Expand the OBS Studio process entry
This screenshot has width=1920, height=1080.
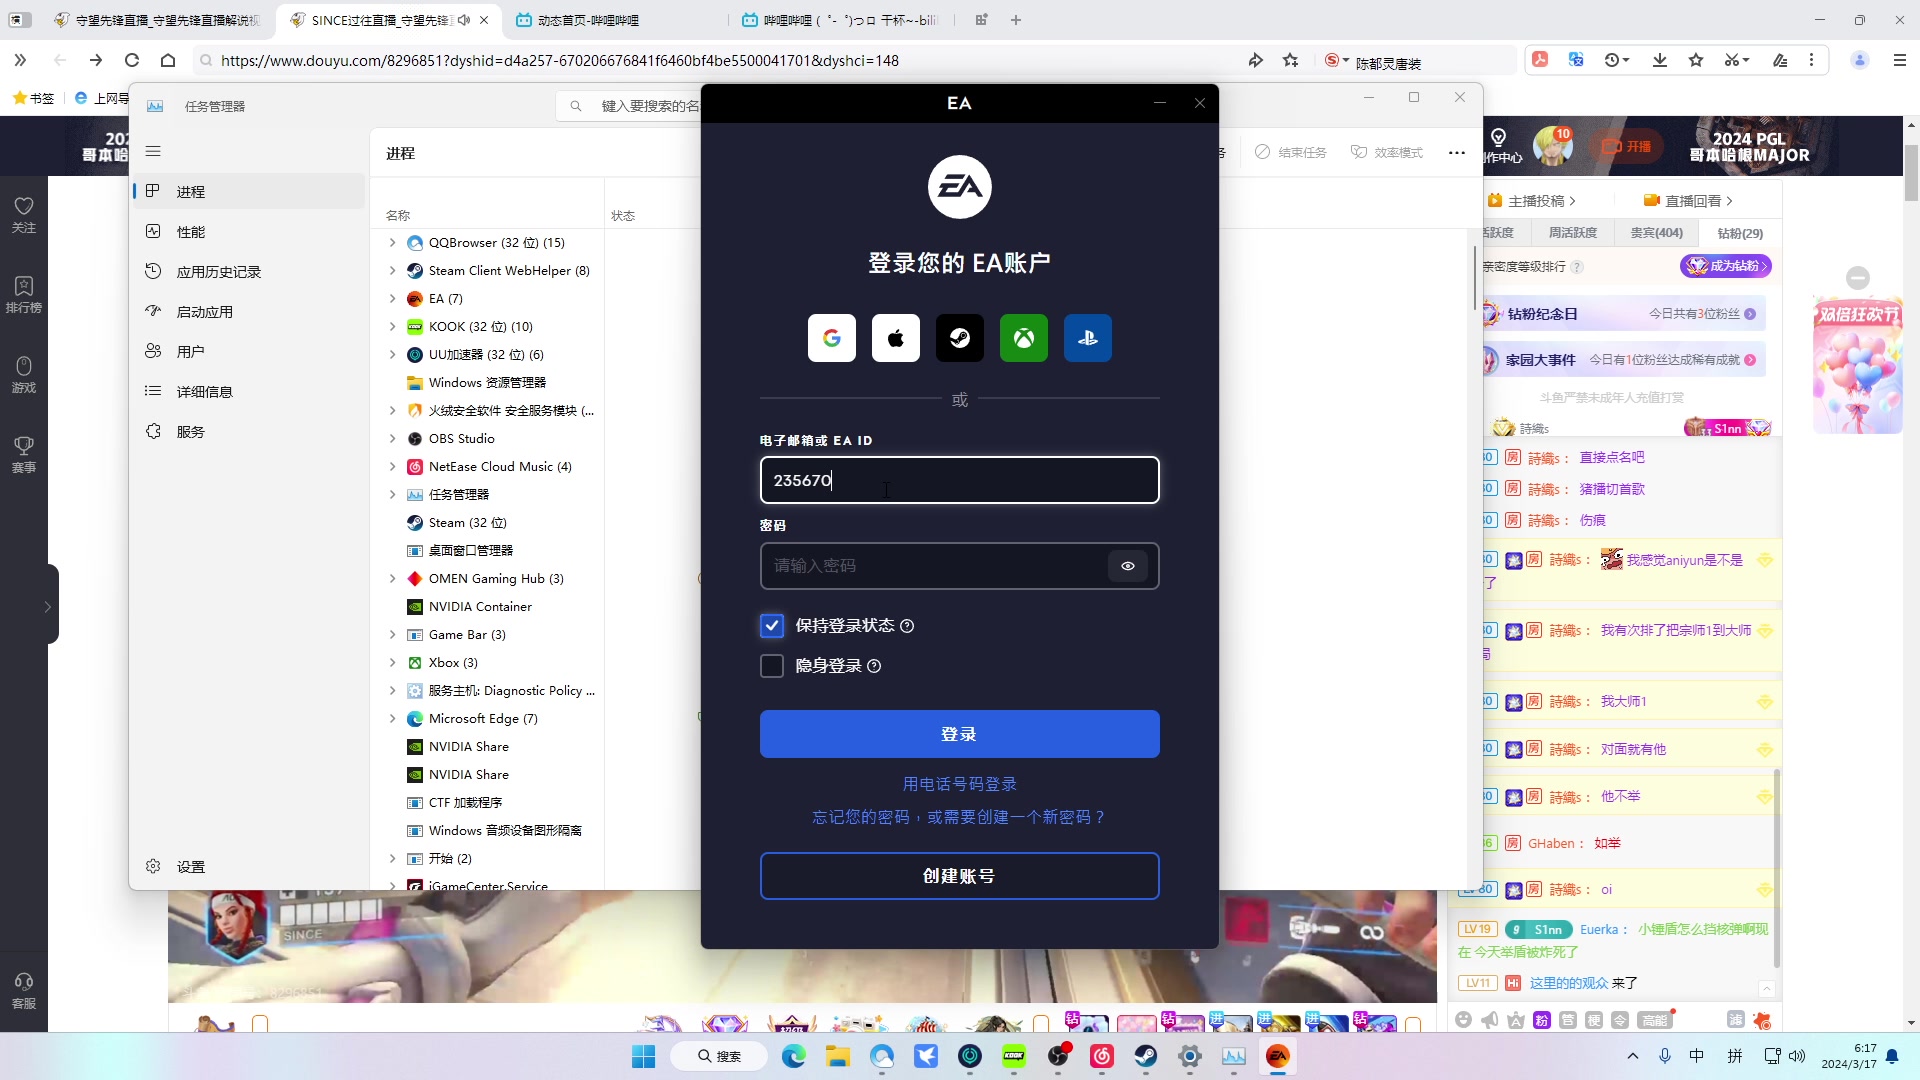392,439
